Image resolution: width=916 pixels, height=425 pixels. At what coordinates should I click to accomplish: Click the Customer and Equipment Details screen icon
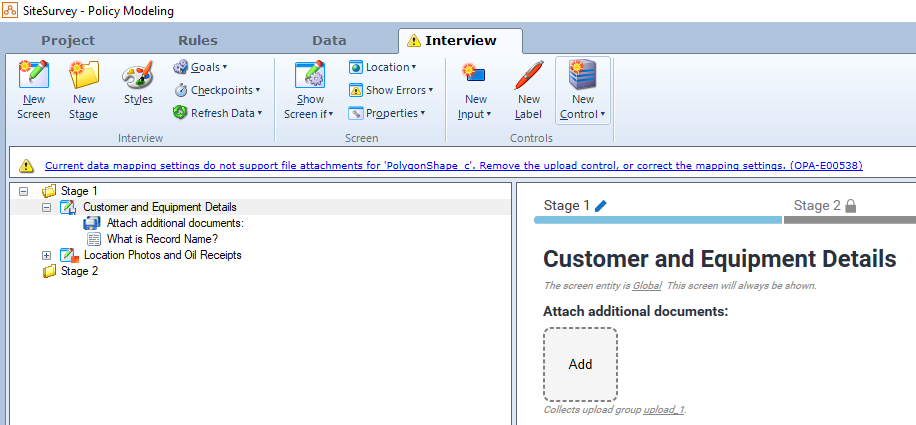click(x=69, y=207)
